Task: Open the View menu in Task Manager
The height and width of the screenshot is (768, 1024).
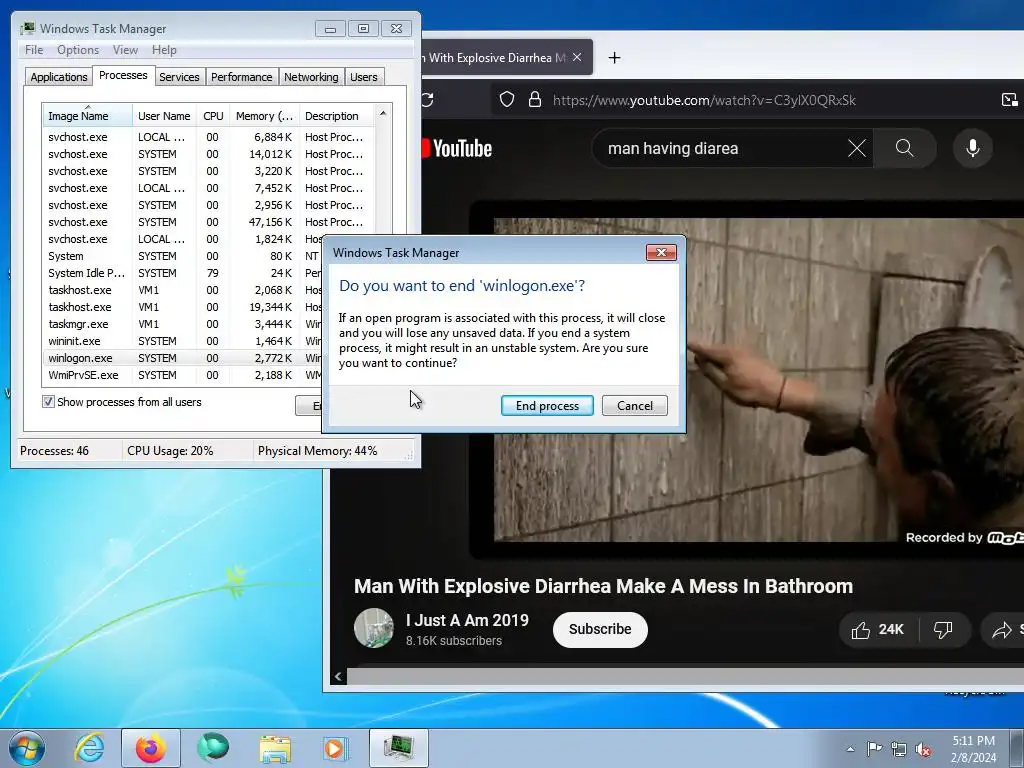Action: tap(125, 50)
